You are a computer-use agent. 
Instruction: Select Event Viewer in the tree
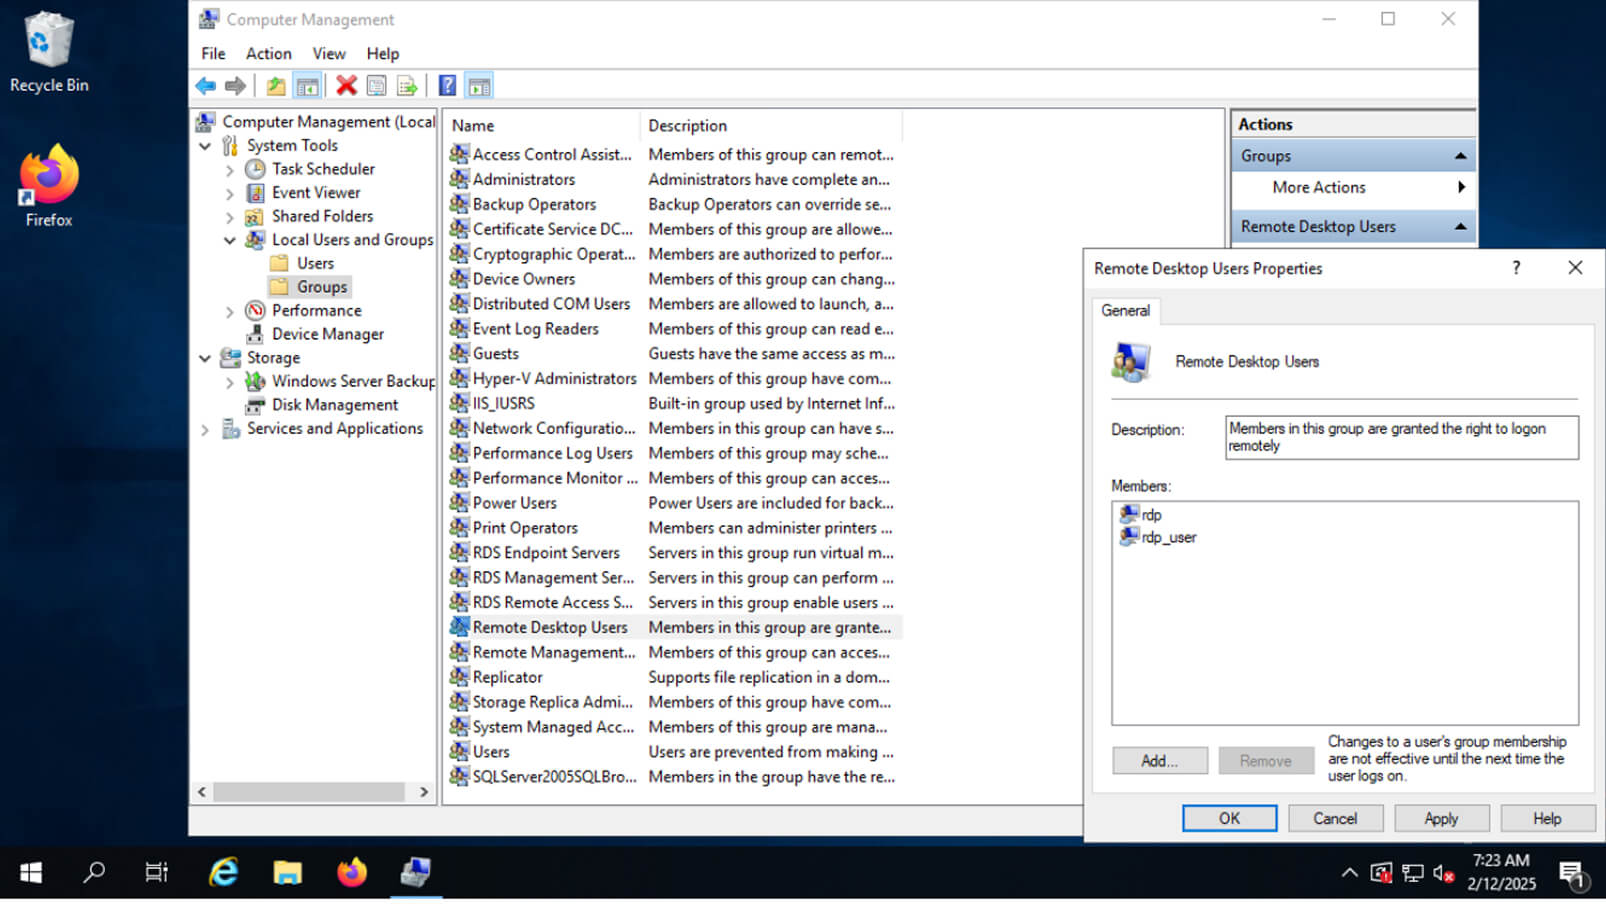click(316, 193)
